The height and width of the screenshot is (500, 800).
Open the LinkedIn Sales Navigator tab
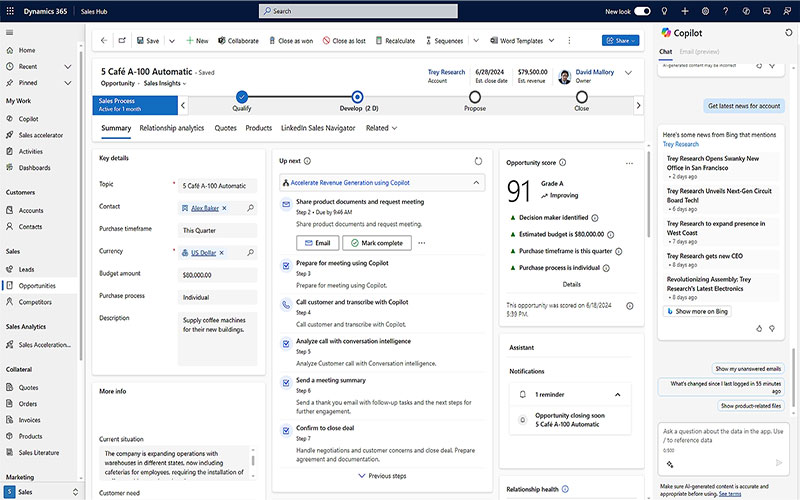click(318, 128)
